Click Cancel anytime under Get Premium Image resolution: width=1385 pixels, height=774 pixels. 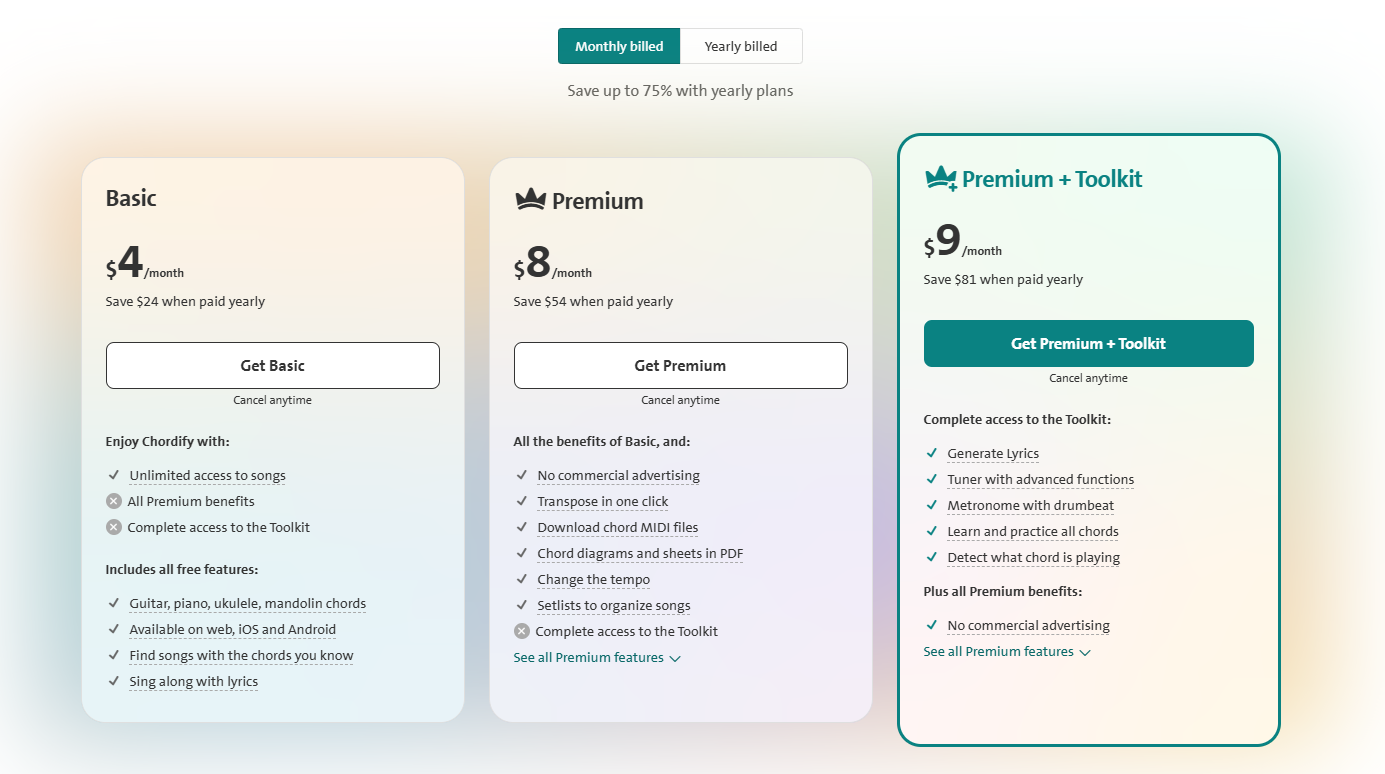click(681, 401)
